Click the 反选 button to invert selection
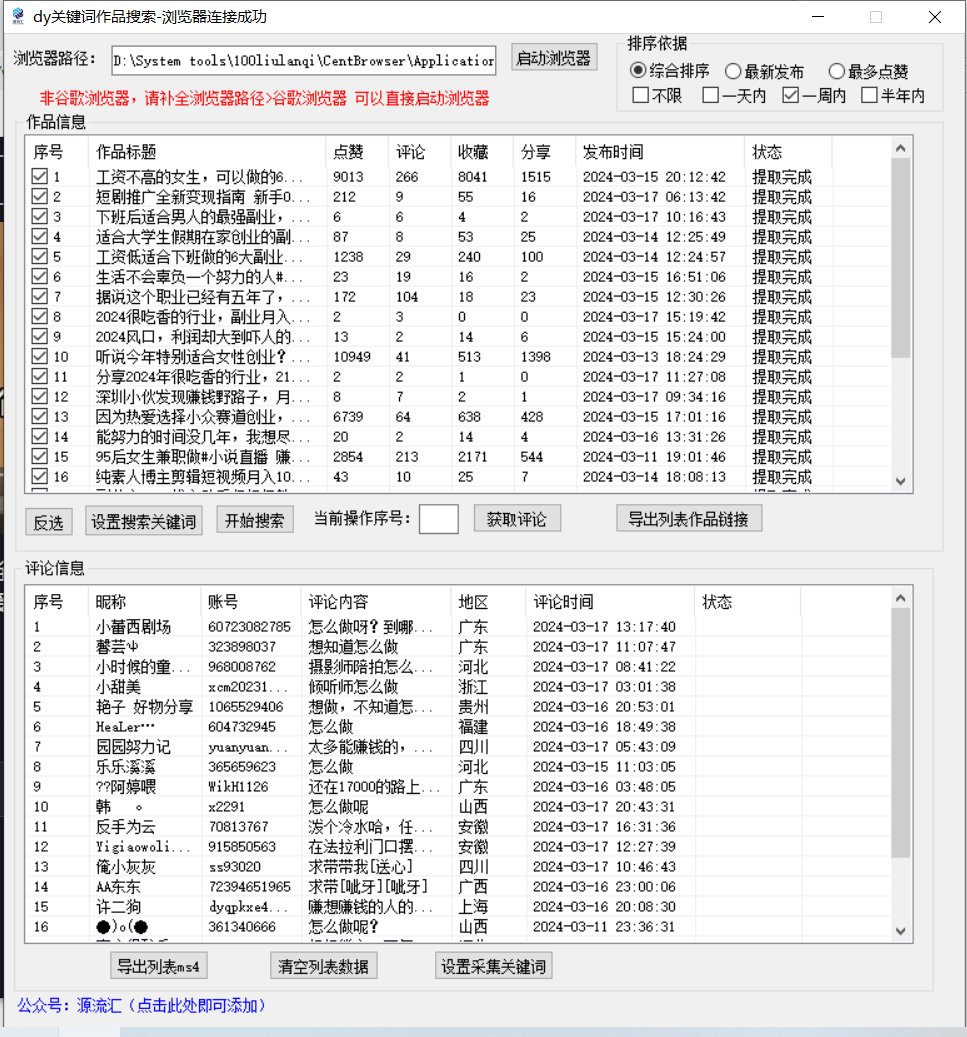 48,521
